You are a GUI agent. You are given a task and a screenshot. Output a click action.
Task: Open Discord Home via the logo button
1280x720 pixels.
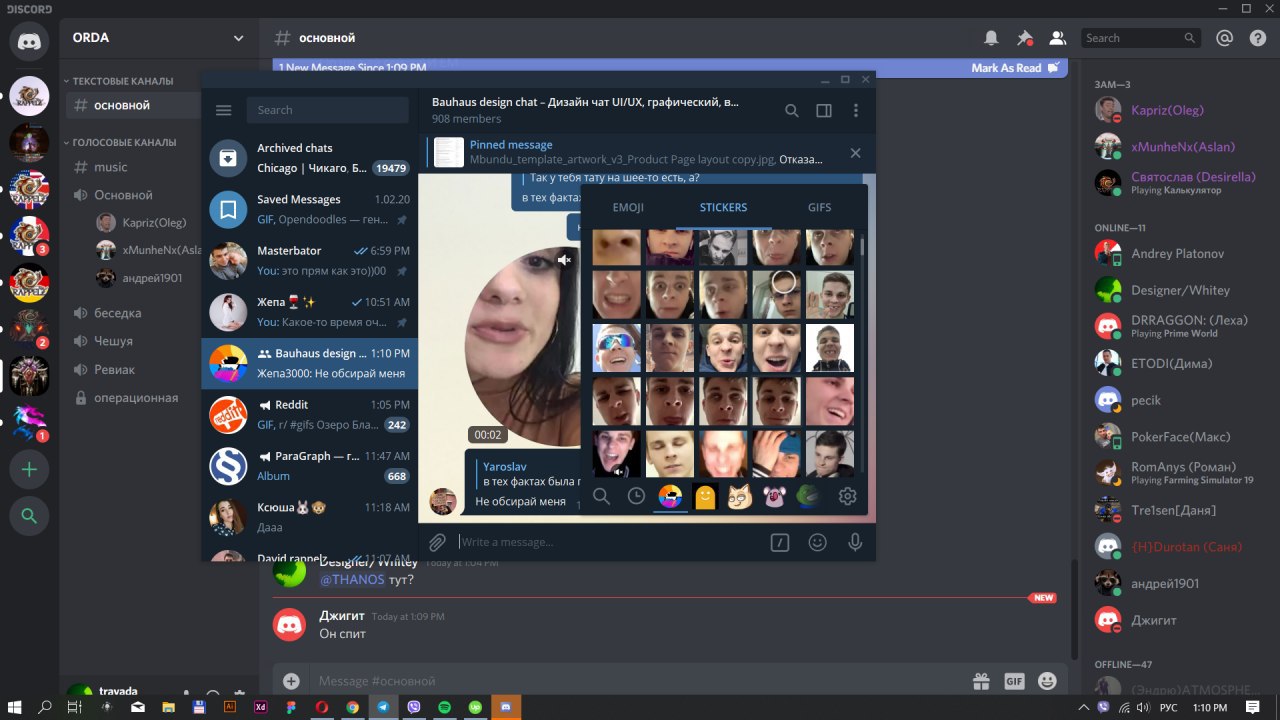[x=29, y=42]
